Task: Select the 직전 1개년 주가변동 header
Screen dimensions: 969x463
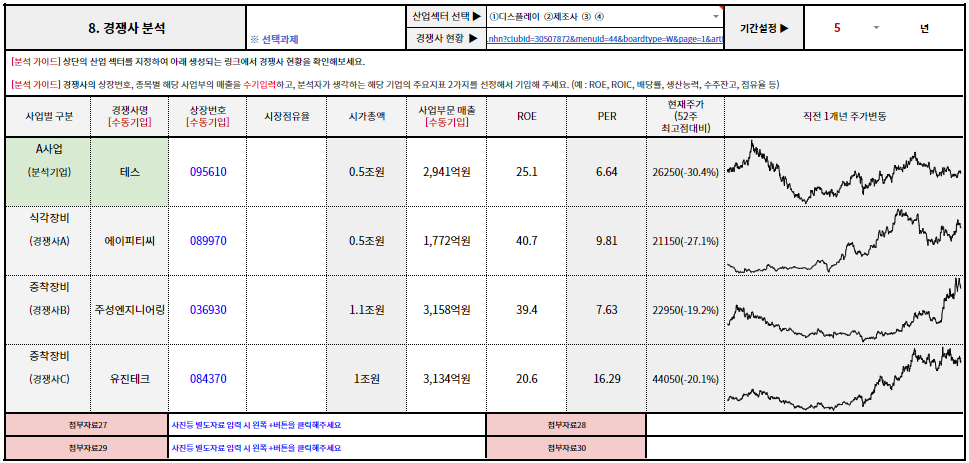Action: tap(844, 116)
